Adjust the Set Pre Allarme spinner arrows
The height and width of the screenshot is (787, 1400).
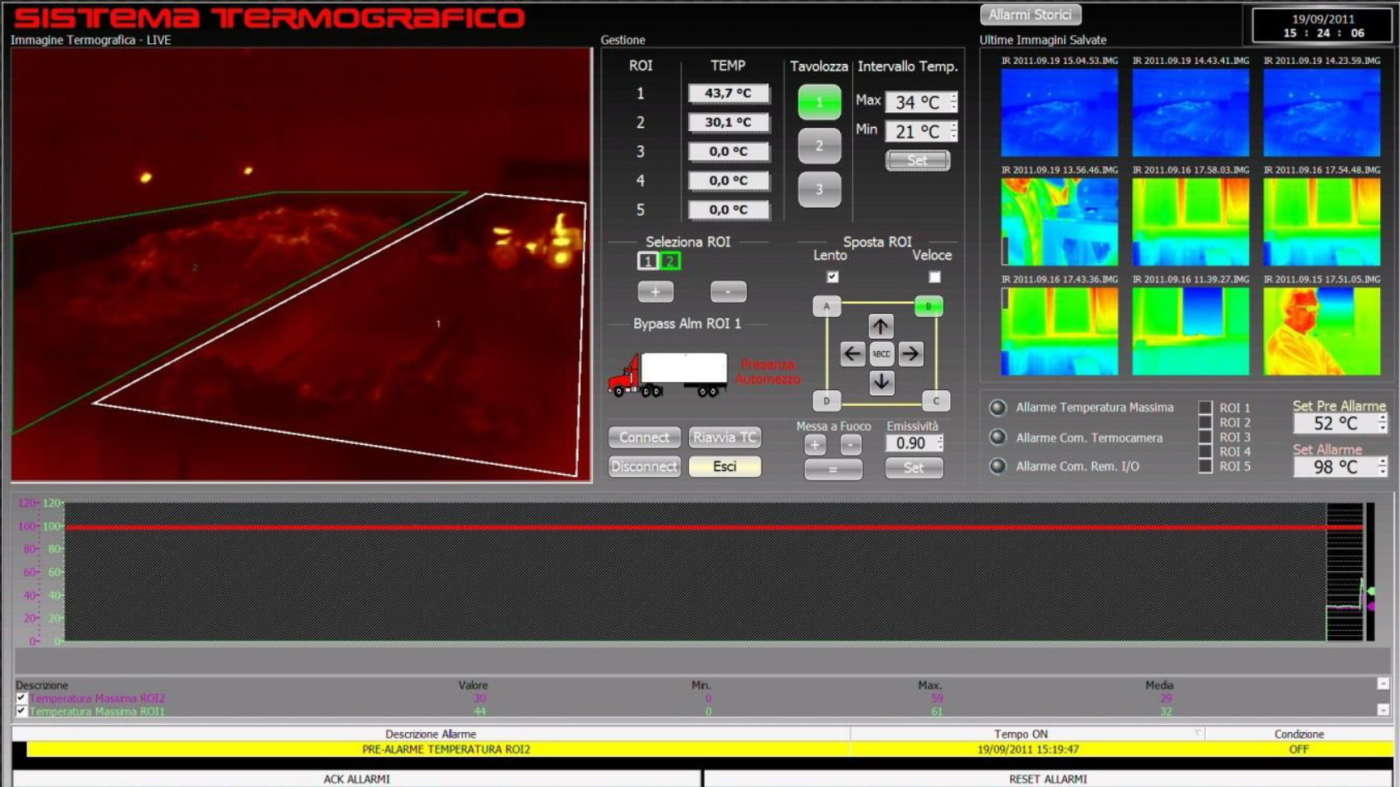[x=1383, y=424]
